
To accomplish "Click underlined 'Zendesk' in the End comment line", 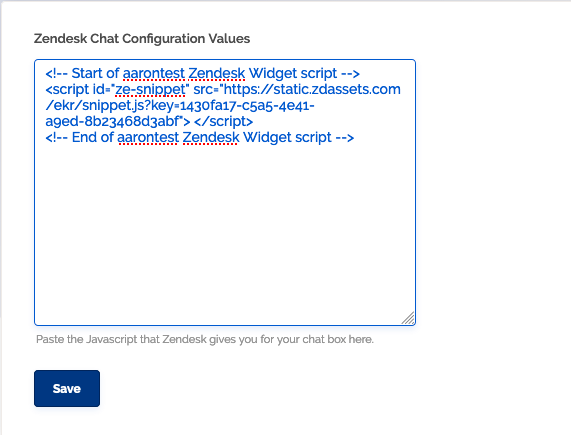I will coord(211,137).
